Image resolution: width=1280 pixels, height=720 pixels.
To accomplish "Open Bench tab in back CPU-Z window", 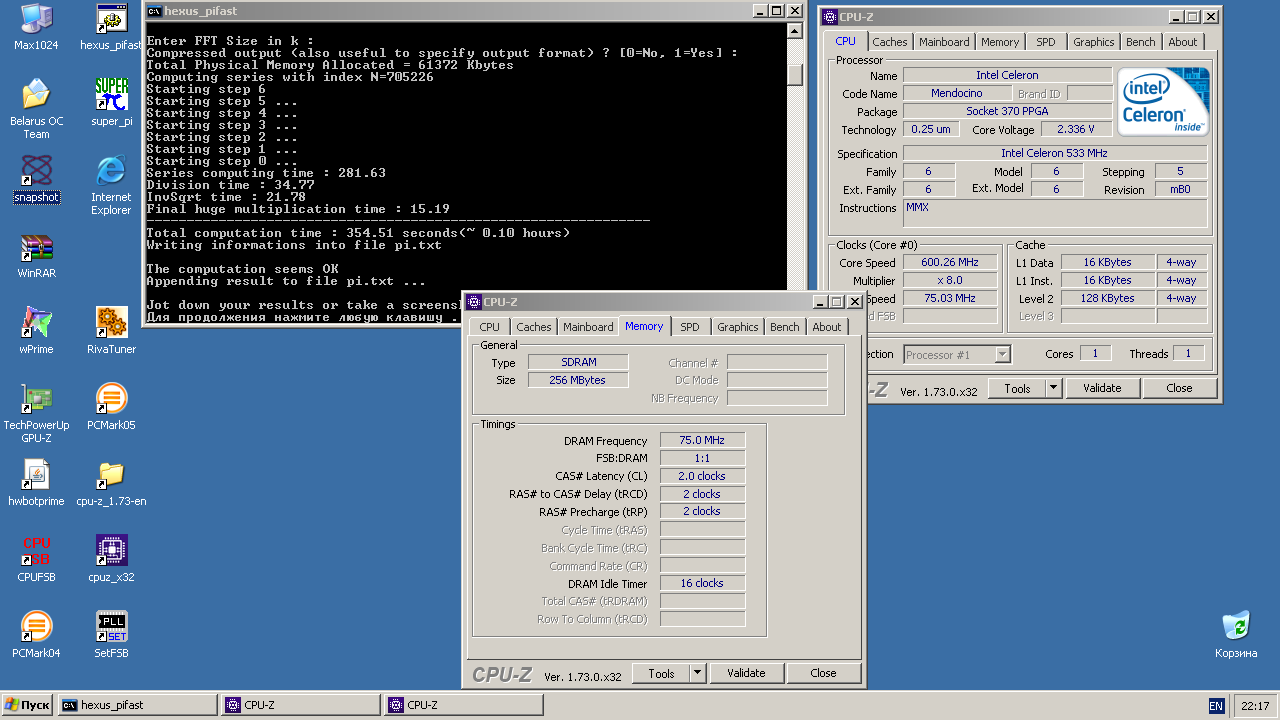I will tap(1141, 42).
